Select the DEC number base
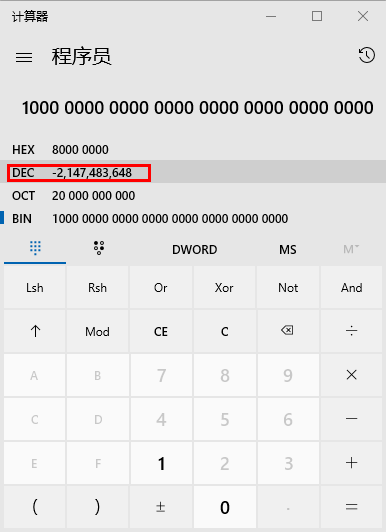Viewport: 386px width, 532px height. click(x=193, y=173)
